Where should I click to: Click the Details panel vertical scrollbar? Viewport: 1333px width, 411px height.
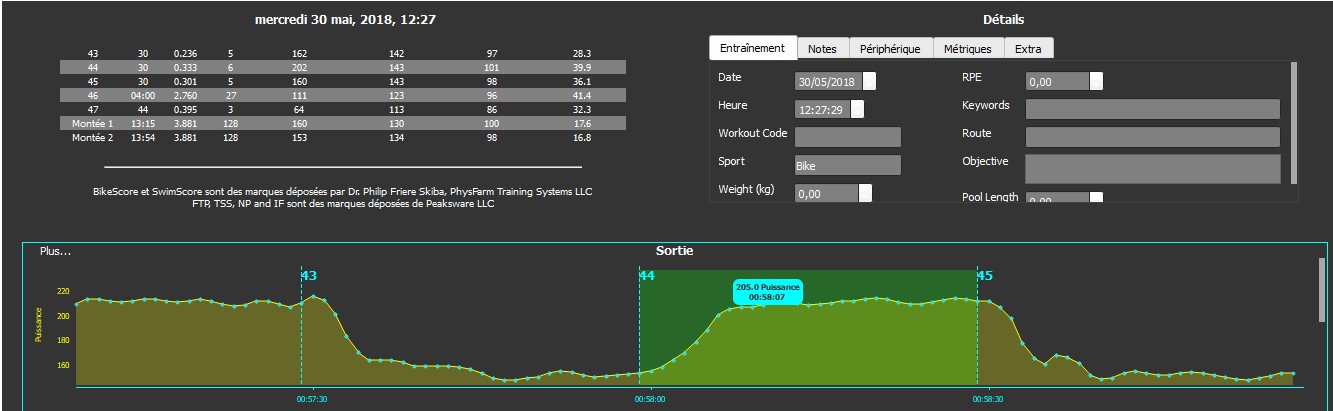point(1294,120)
